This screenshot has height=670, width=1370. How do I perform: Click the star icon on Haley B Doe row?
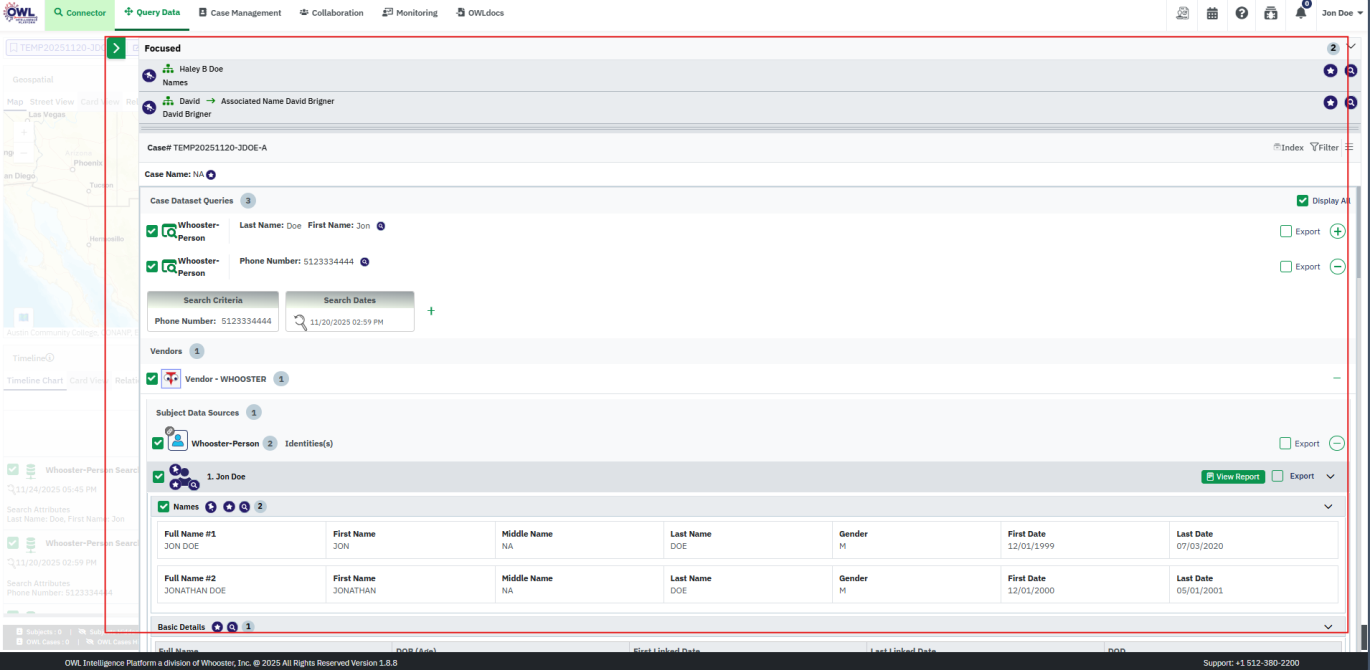click(x=1330, y=71)
